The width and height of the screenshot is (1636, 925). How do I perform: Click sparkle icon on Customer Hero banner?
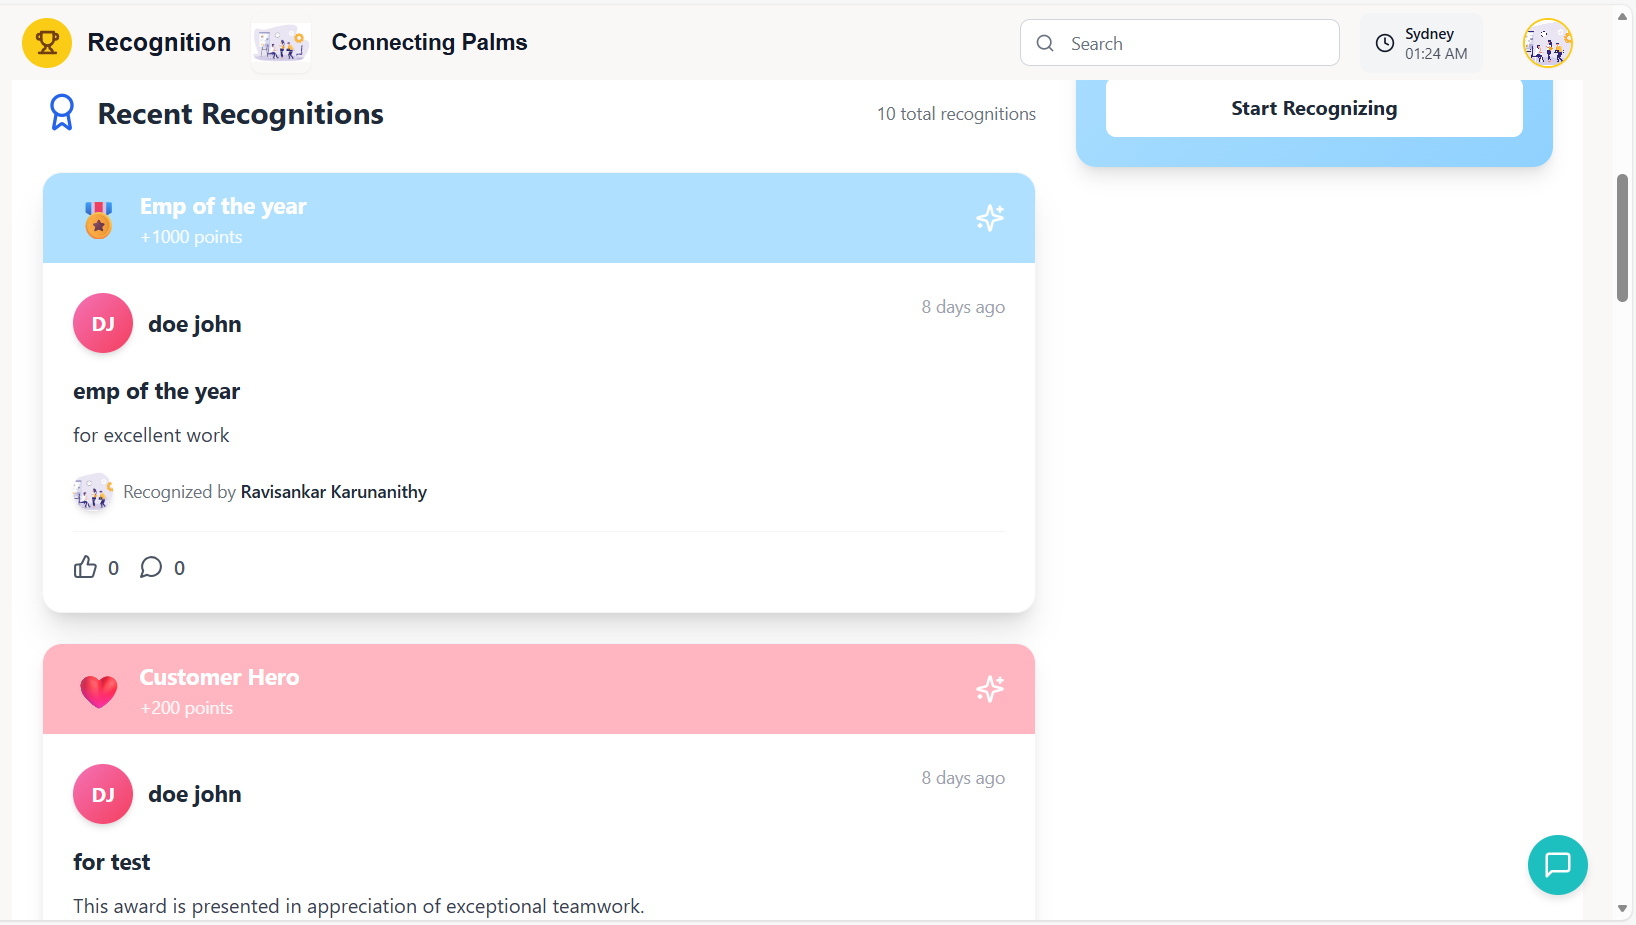pyautogui.click(x=989, y=689)
